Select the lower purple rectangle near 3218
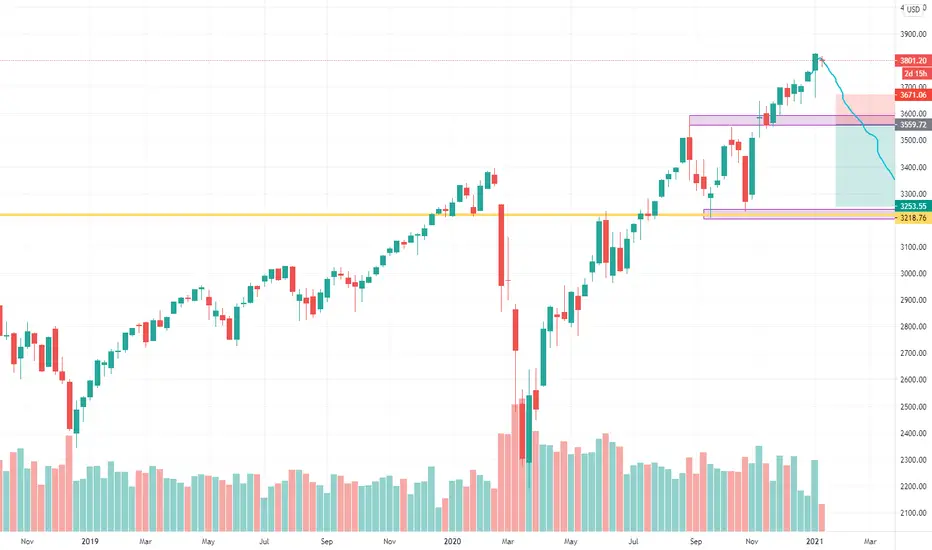 pos(799,214)
